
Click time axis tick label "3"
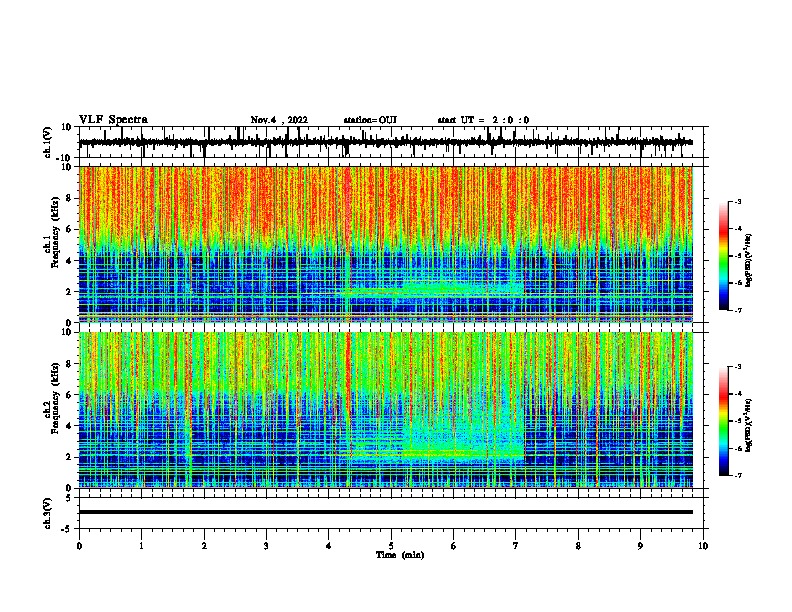(x=266, y=546)
